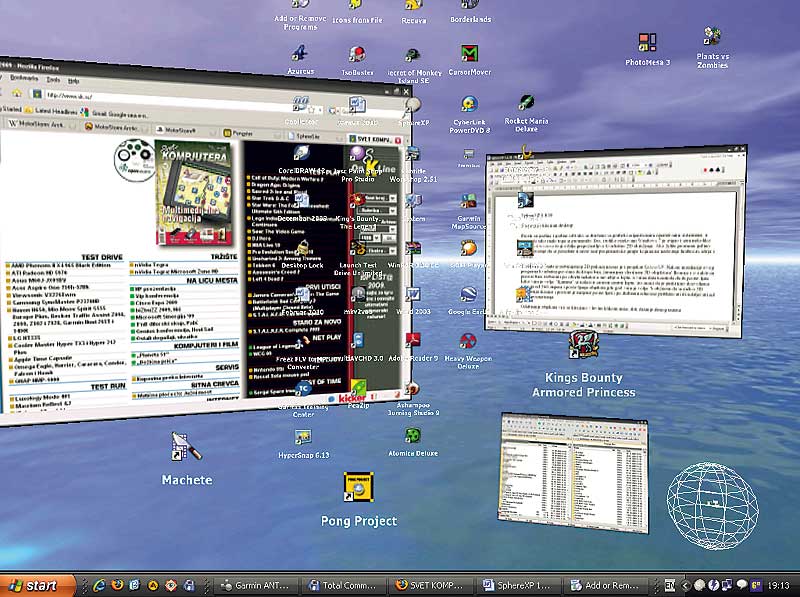The image size is (800, 597).
Task: Launch CyberLink PowerDVD 8 icon
Action: coord(469,105)
